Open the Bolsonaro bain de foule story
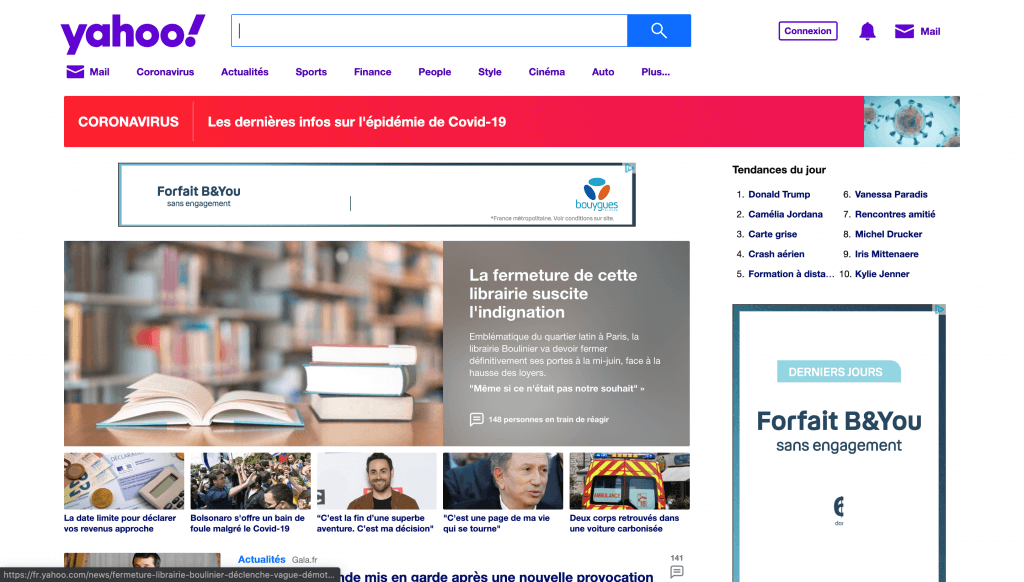Screen dimensions: 1024x582 [x=250, y=480]
